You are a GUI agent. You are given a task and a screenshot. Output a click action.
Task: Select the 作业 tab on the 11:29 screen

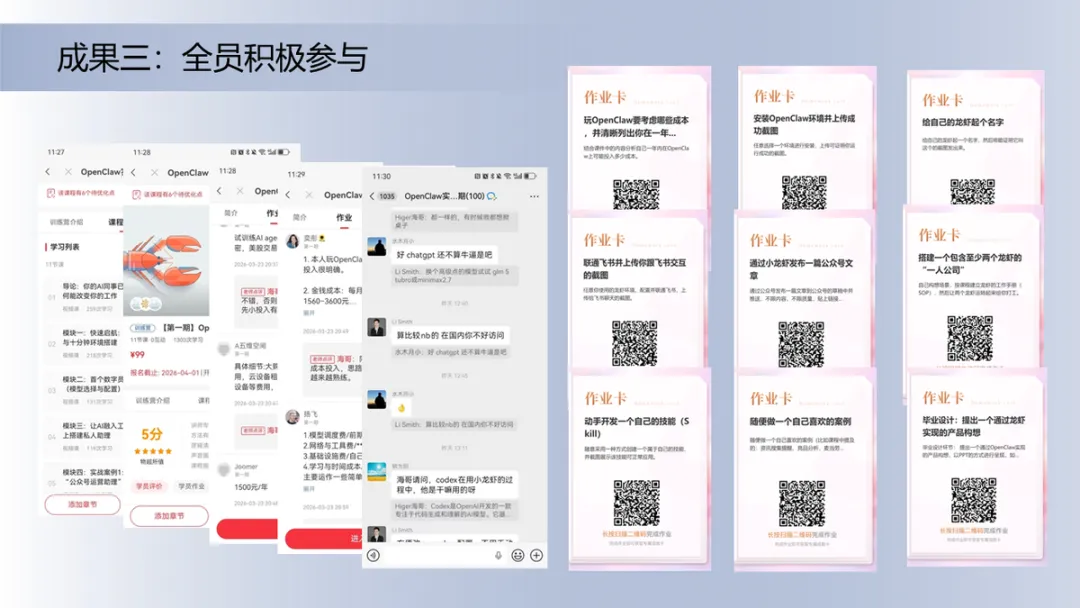[344, 217]
